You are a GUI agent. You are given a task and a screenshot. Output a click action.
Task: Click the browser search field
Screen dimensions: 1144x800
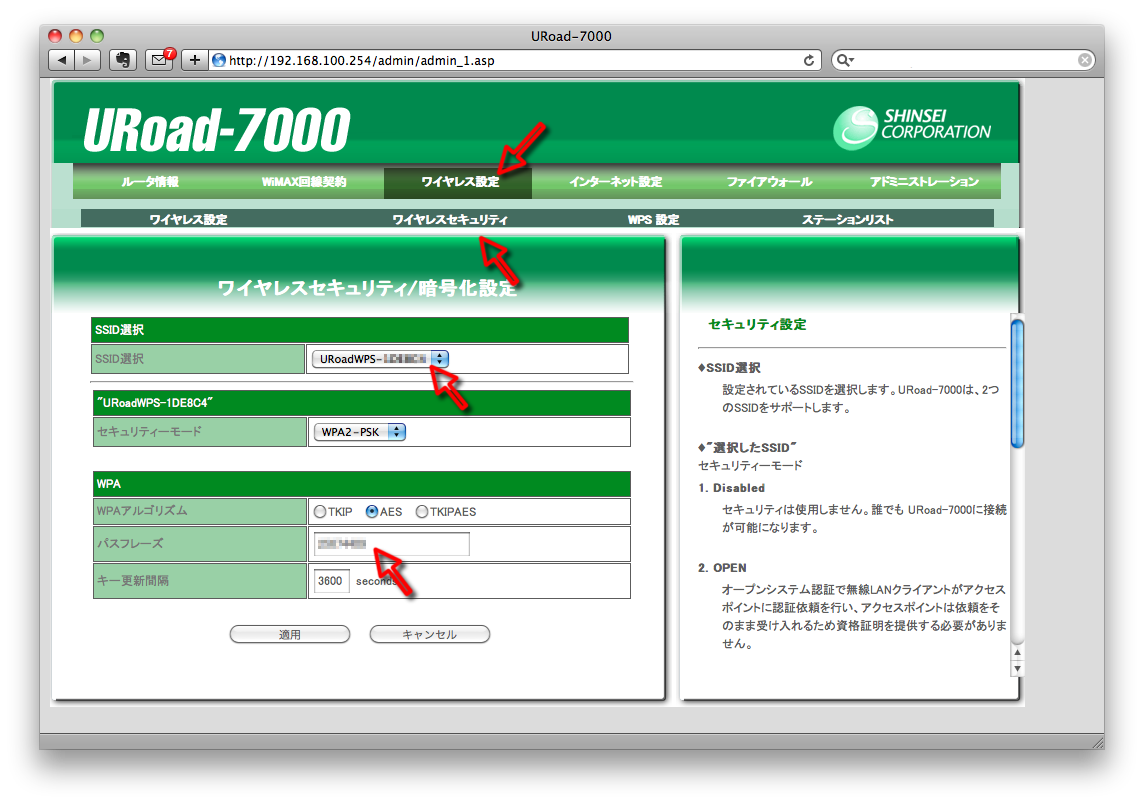pyautogui.click(x=964, y=61)
